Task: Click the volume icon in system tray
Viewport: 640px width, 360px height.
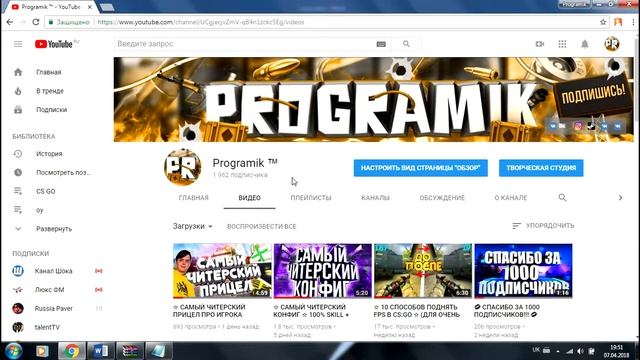Action: (580, 351)
